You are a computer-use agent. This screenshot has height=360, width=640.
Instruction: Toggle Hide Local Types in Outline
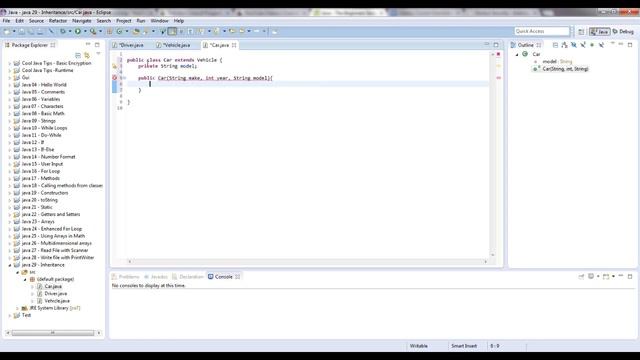[x=602, y=45]
